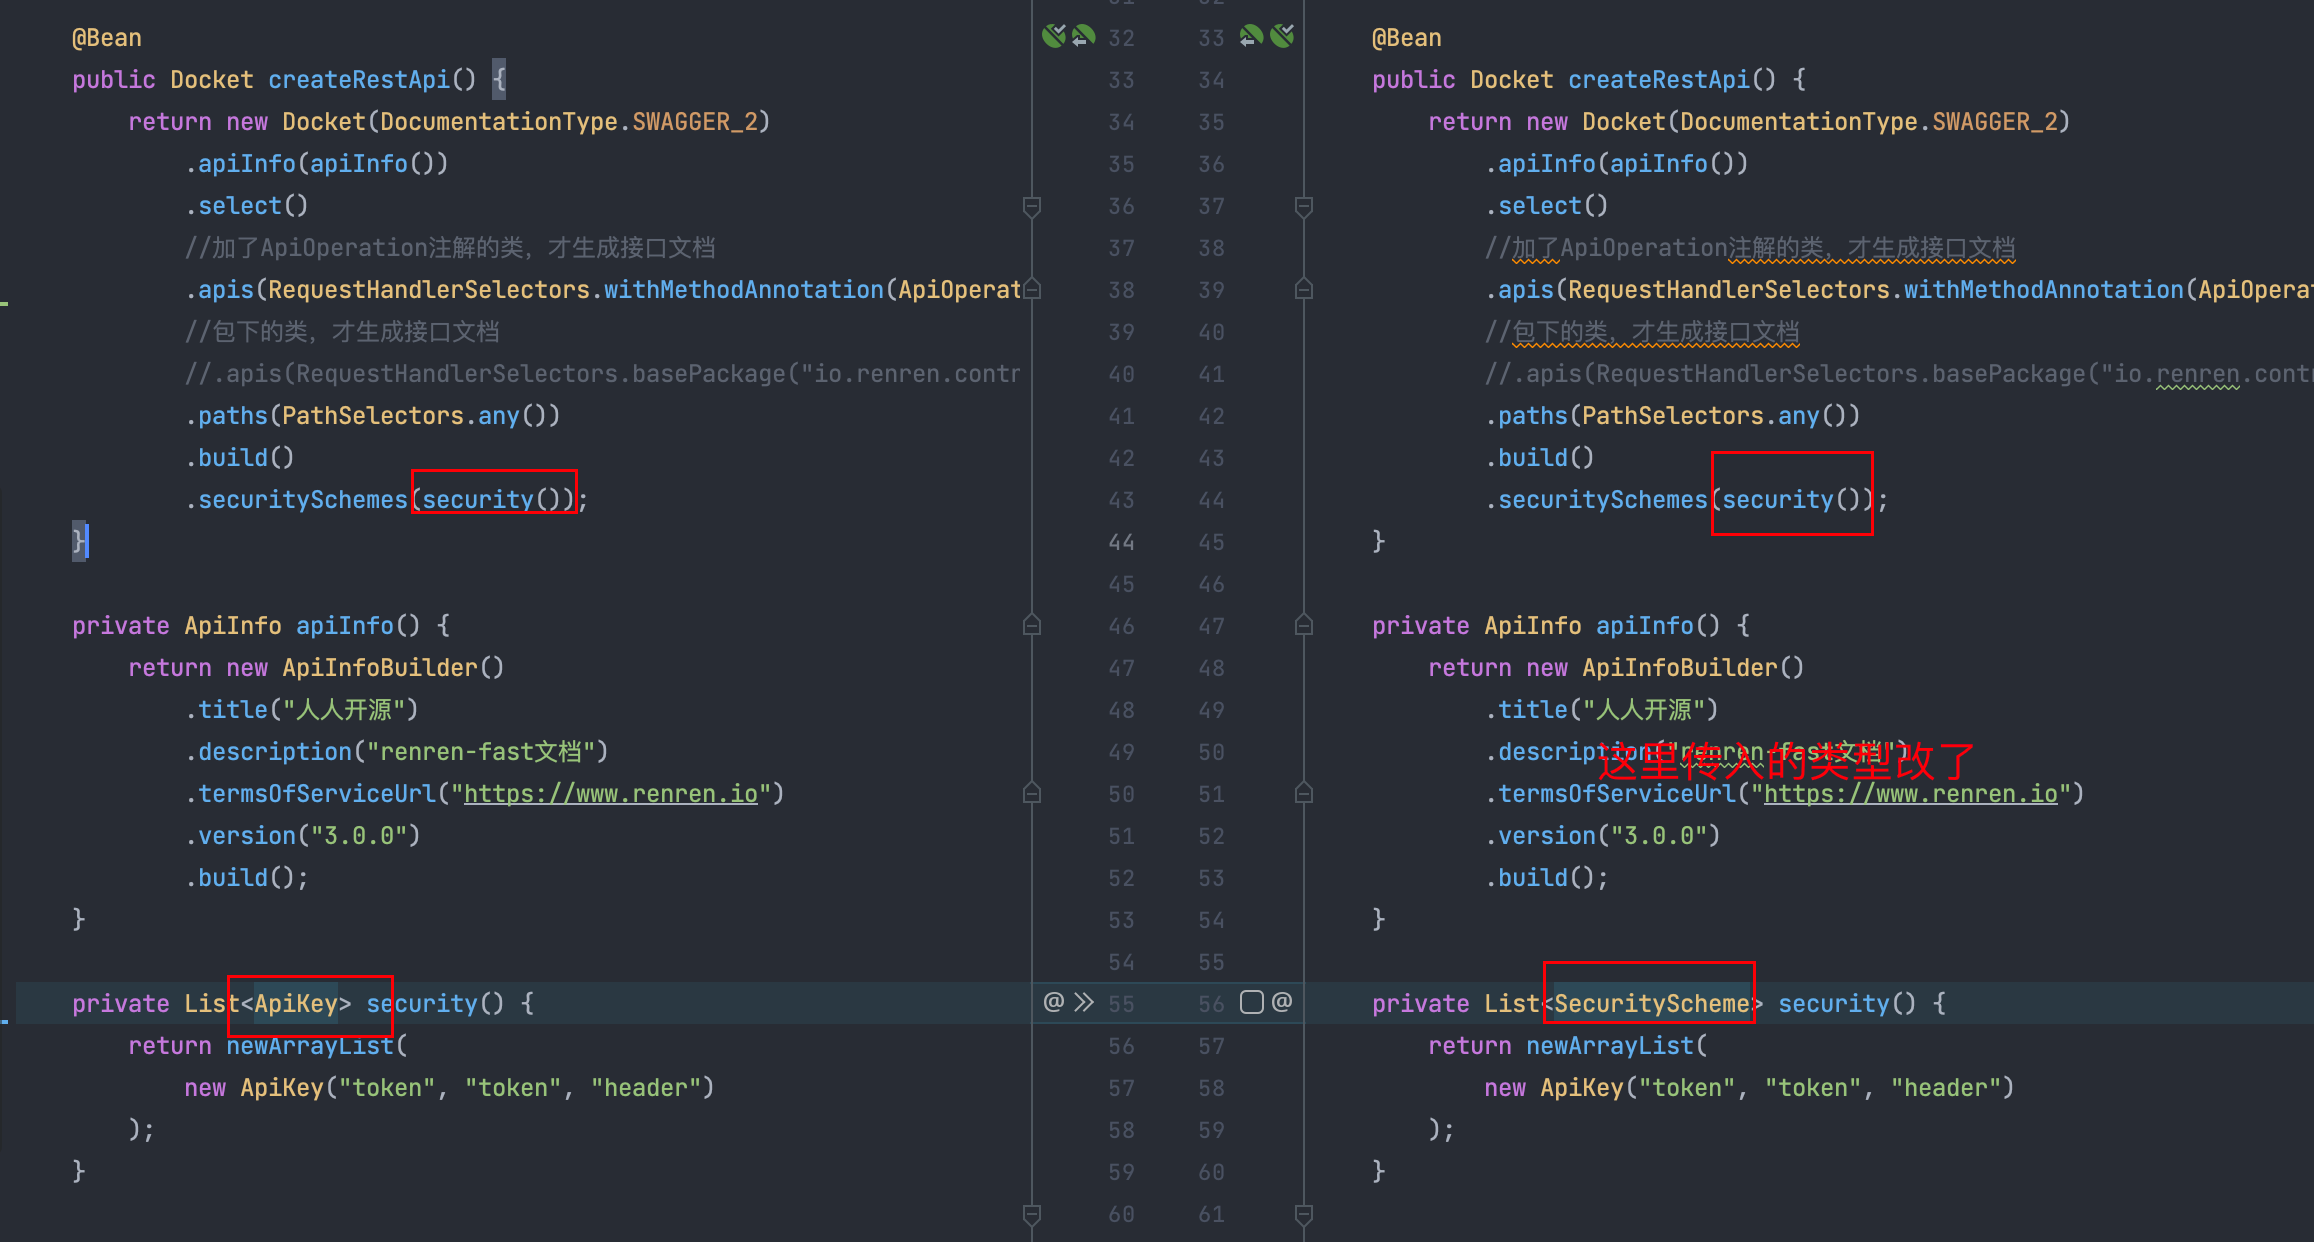Click line number 32 beside left bean icons
Screen dimensions: 2314x1242
(x=1121, y=38)
